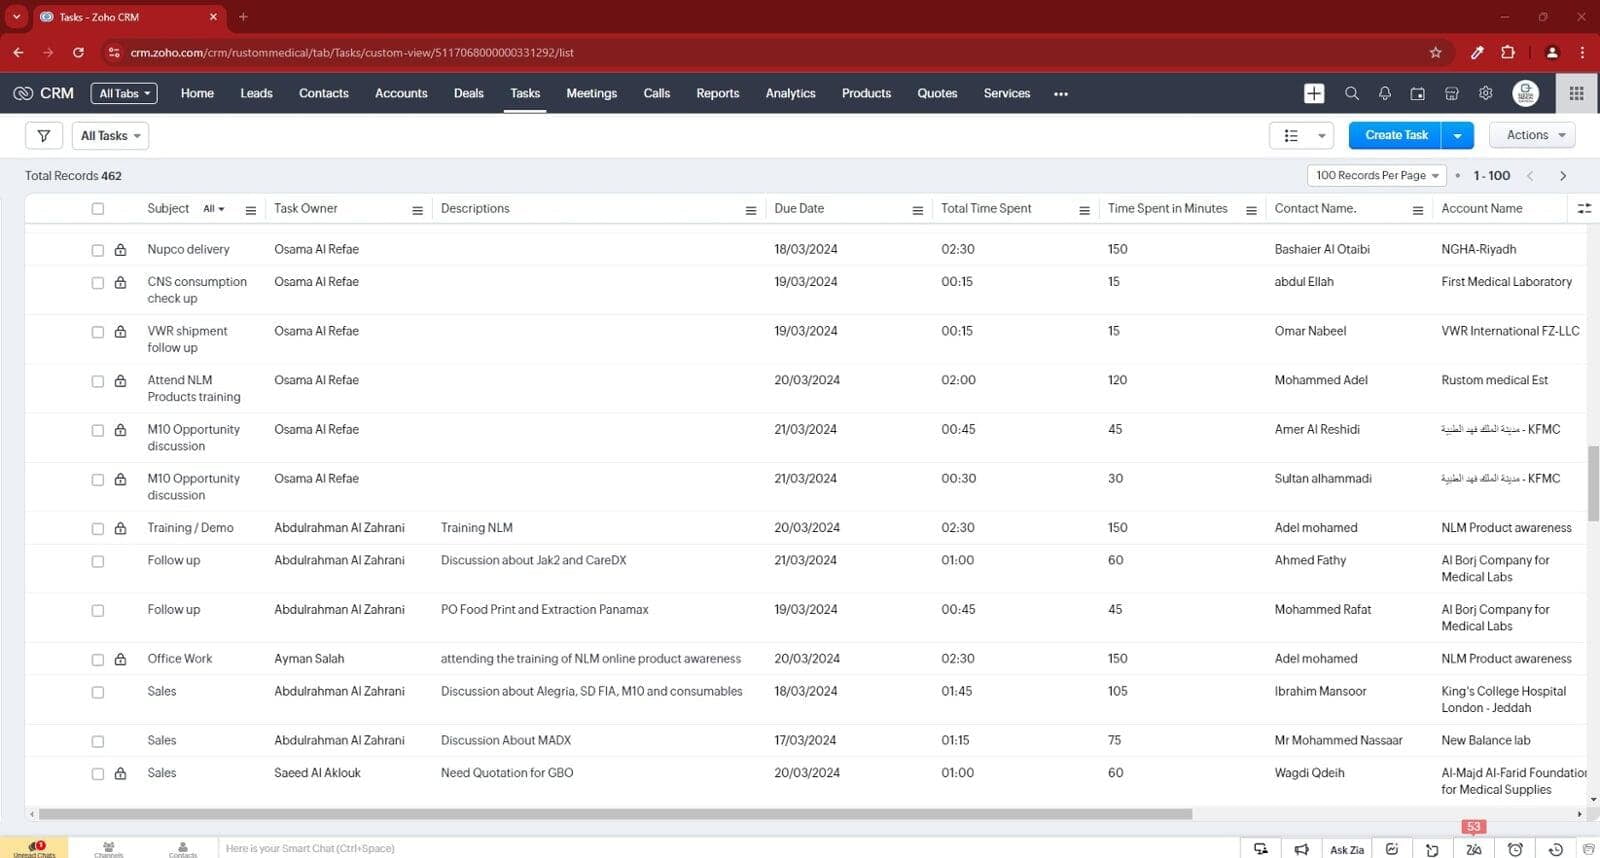The height and width of the screenshot is (858, 1600).
Task: Click the Create Task button
Action: pyautogui.click(x=1396, y=135)
